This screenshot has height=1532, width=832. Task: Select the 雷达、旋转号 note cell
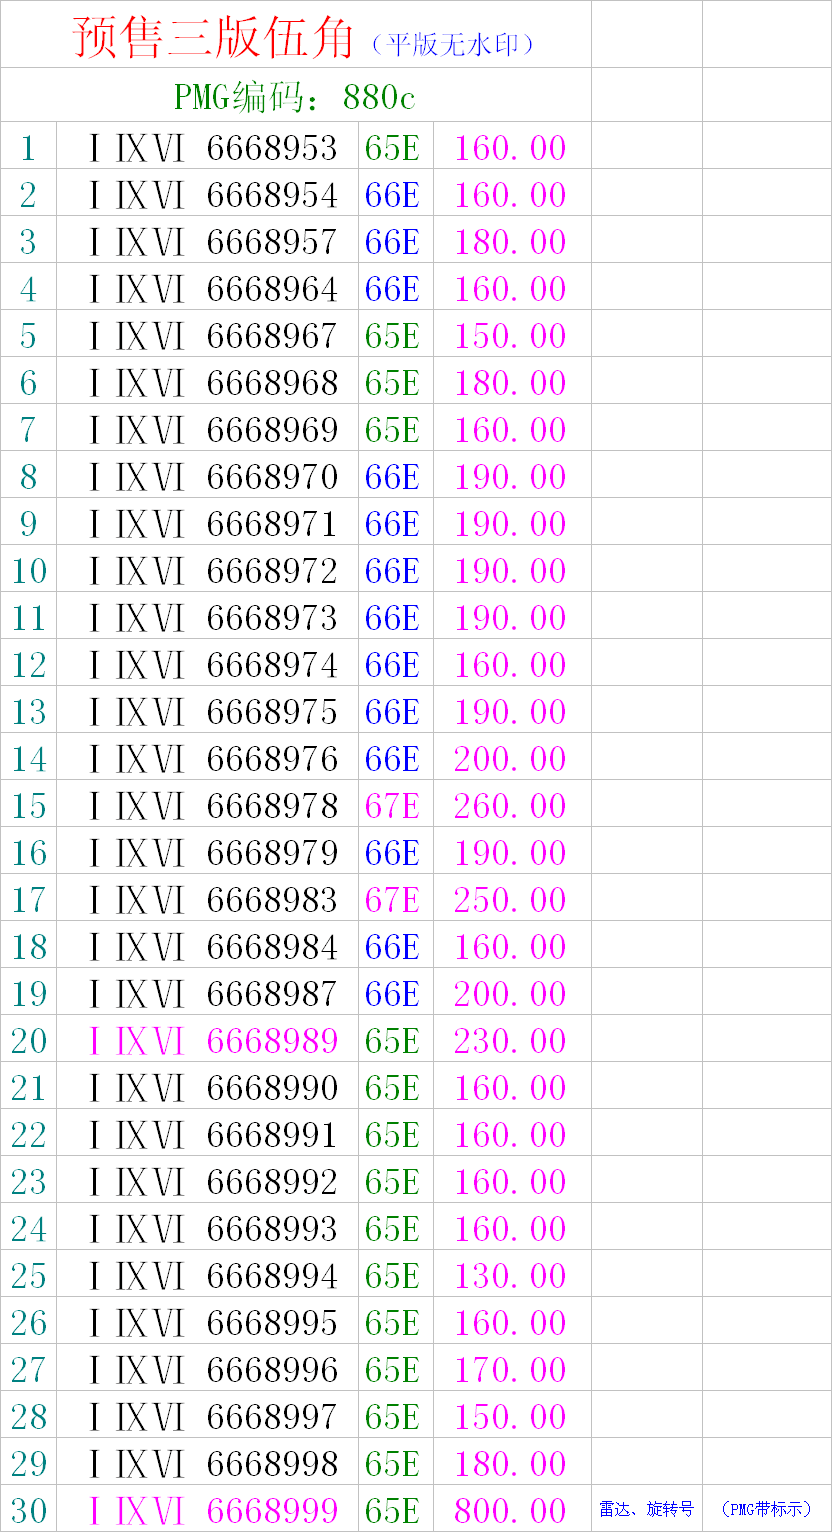[x=646, y=1509]
